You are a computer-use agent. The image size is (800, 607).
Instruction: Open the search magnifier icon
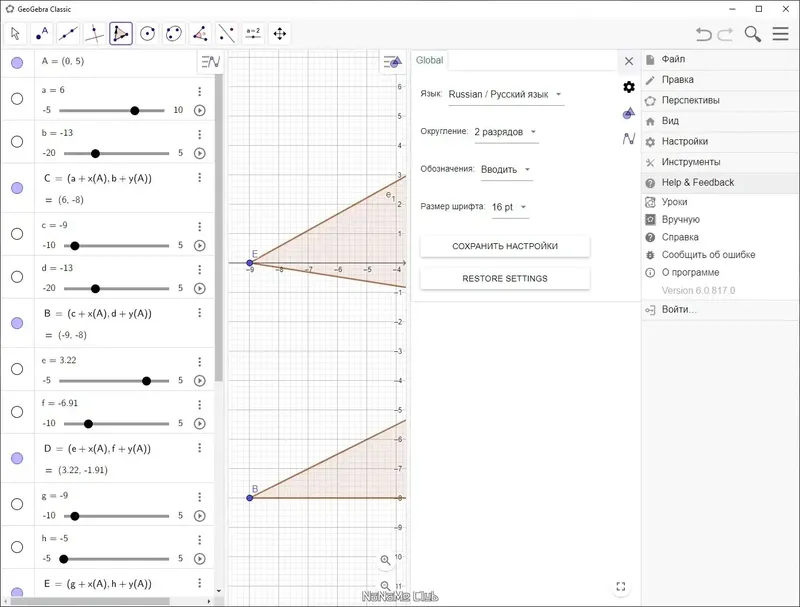(x=753, y=34)
